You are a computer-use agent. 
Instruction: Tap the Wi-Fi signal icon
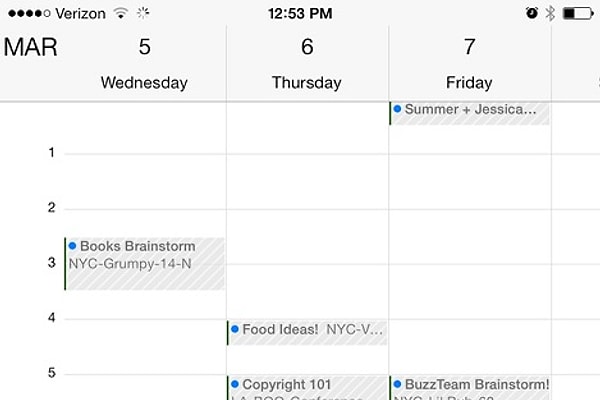(x=121, y=13)
